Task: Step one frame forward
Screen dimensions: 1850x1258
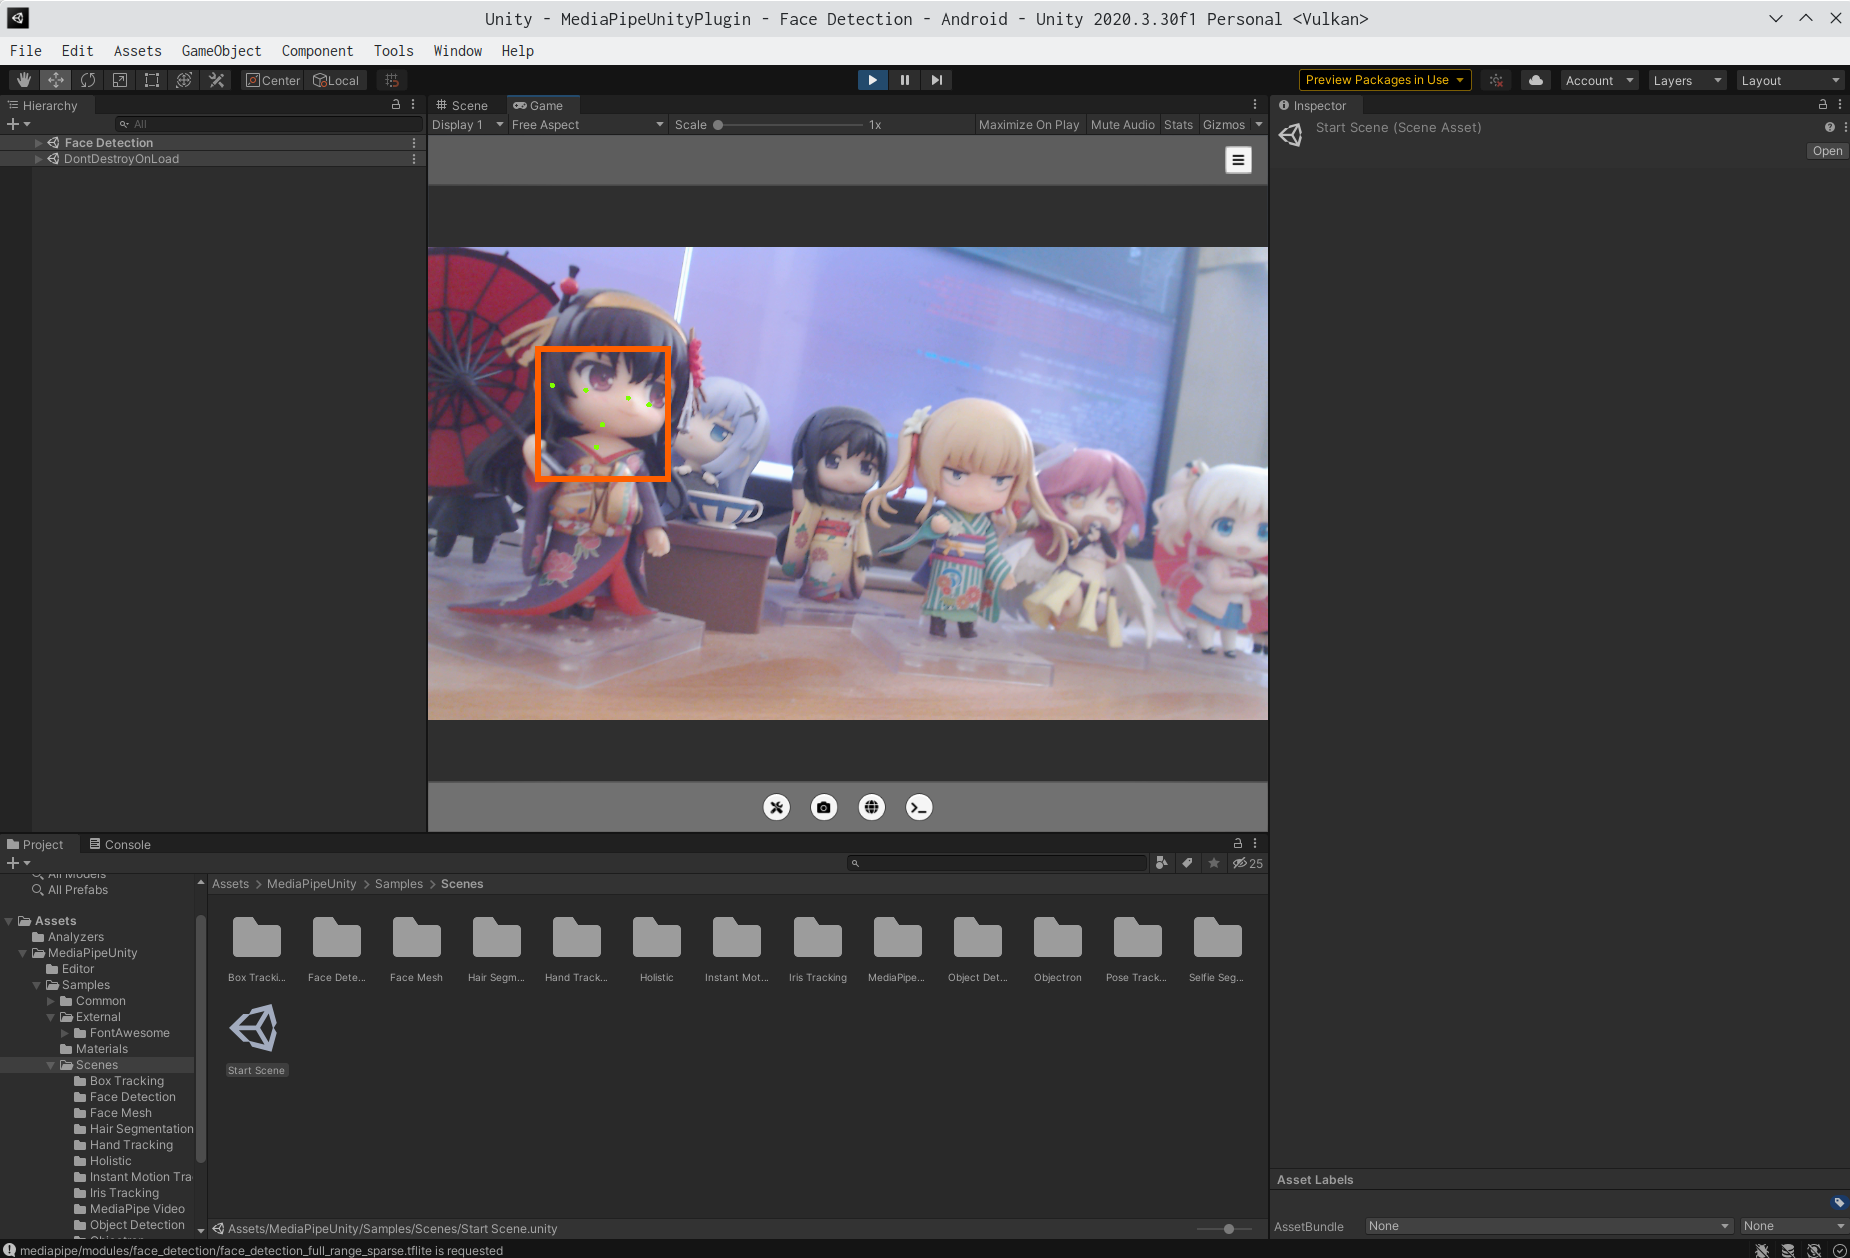Action: [936, 80]
